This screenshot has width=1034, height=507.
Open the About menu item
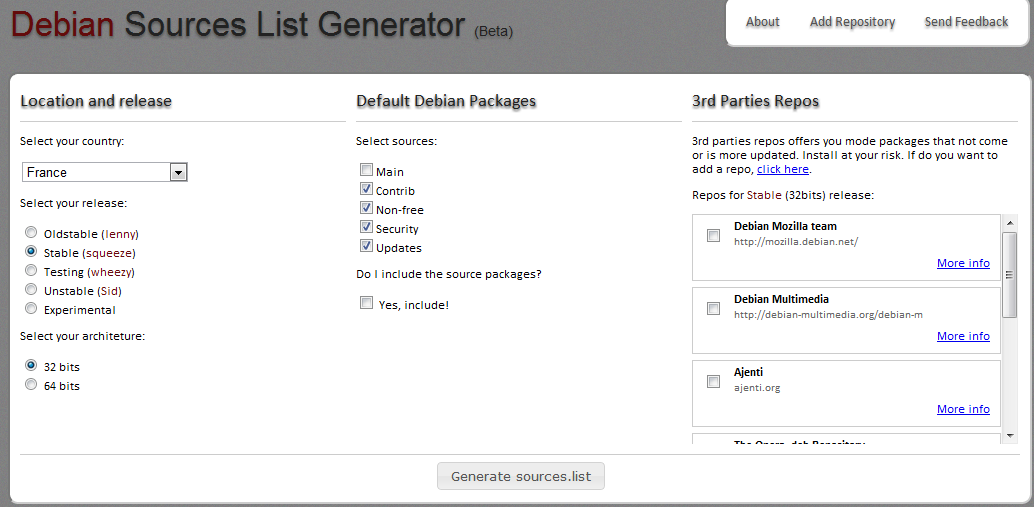(762, 22)
